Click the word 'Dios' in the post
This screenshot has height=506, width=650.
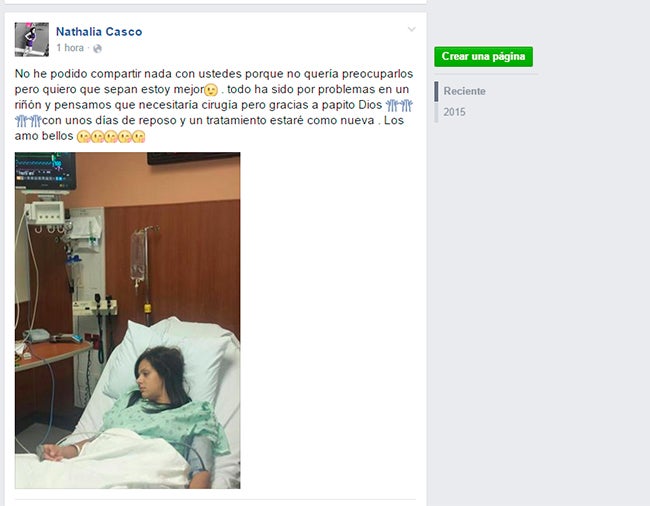tap(370, 105)
